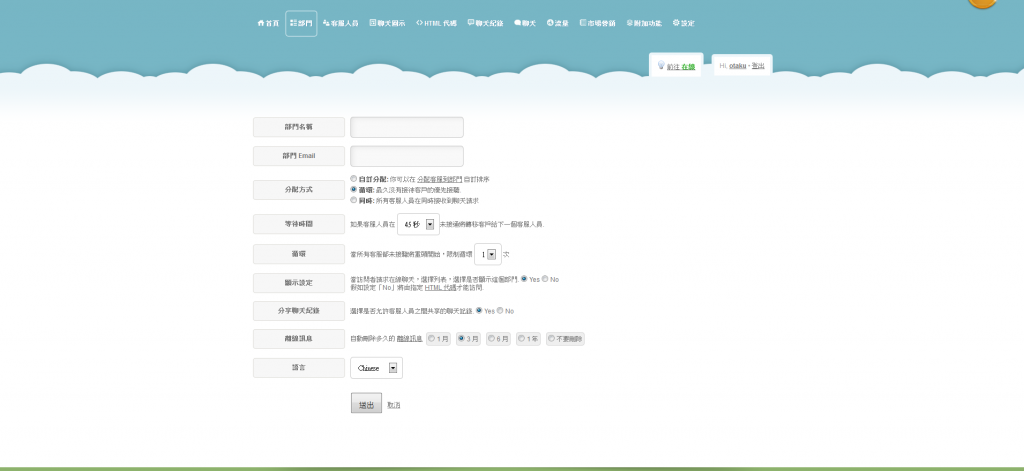Open the 45 秒 wait time dropdown

[x=419, y=224]
